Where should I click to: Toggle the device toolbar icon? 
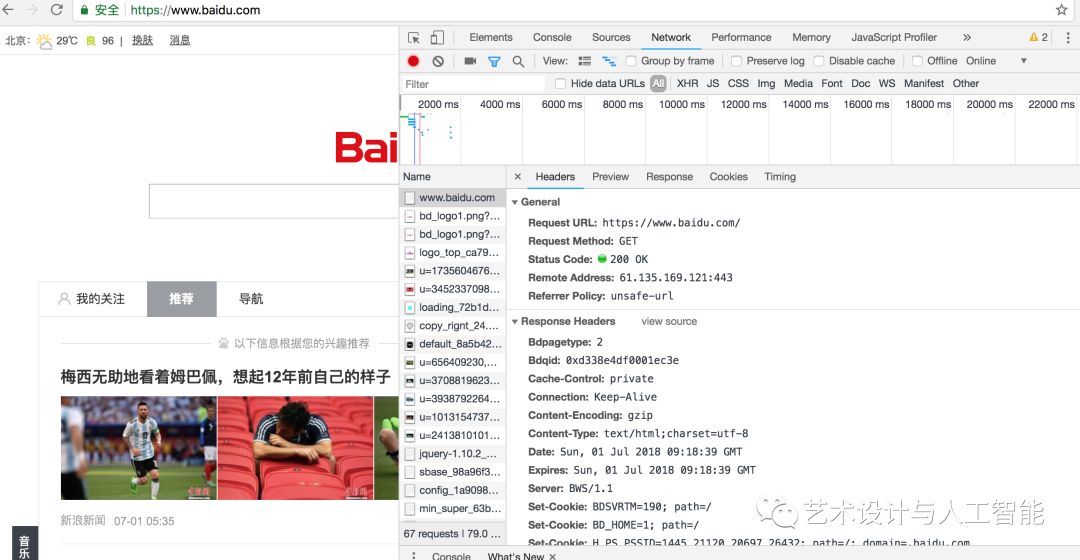pos(437,38)
